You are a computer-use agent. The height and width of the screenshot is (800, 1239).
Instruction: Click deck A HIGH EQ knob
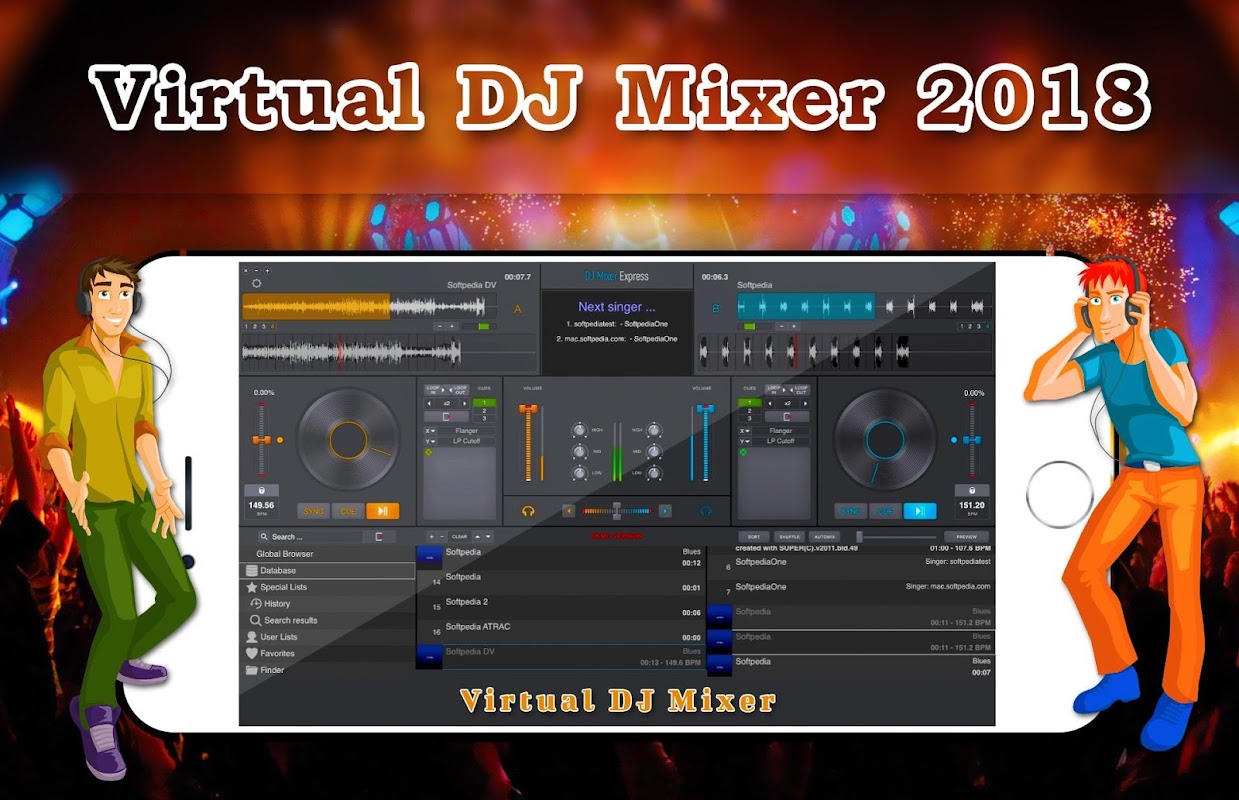[579, 430]
